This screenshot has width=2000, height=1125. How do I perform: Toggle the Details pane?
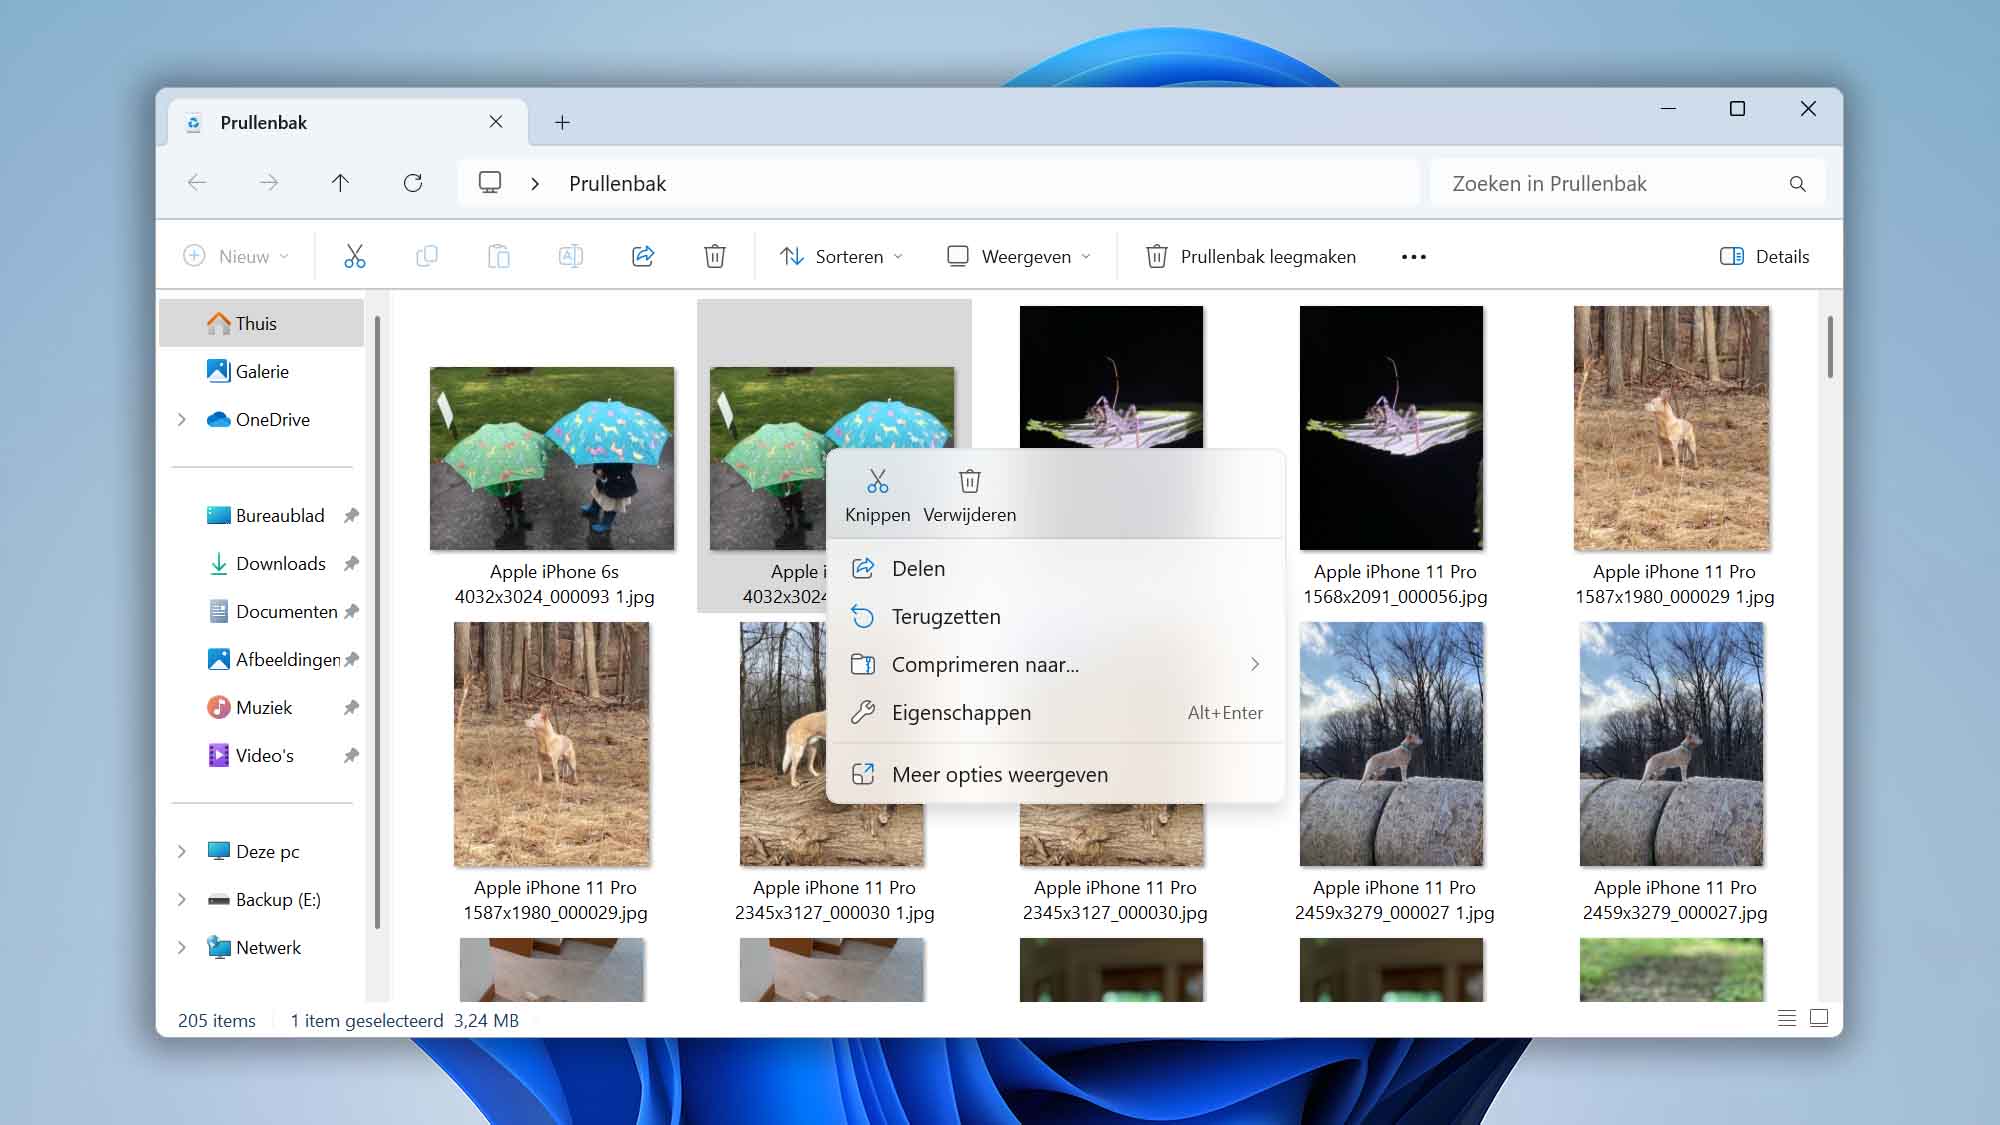1764,257
